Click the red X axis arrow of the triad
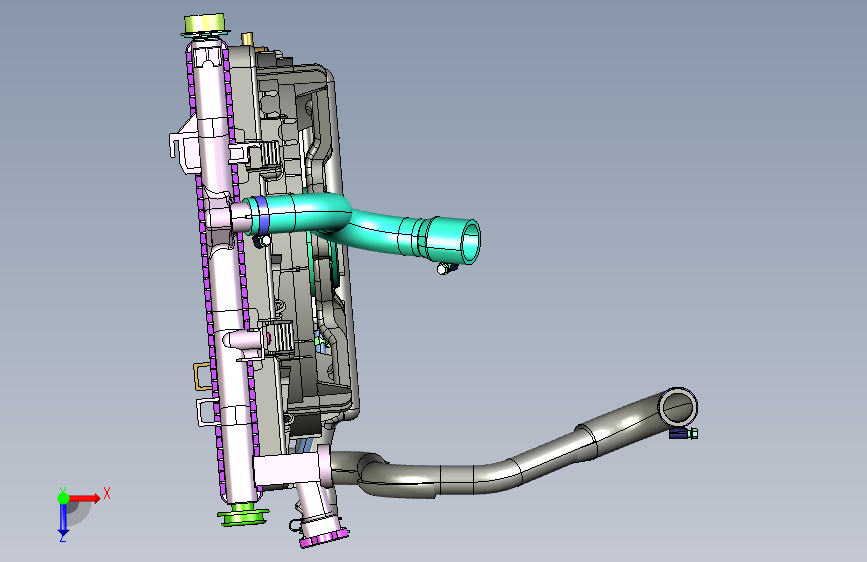The image size is (867, 562). click(x=84, y=498)
